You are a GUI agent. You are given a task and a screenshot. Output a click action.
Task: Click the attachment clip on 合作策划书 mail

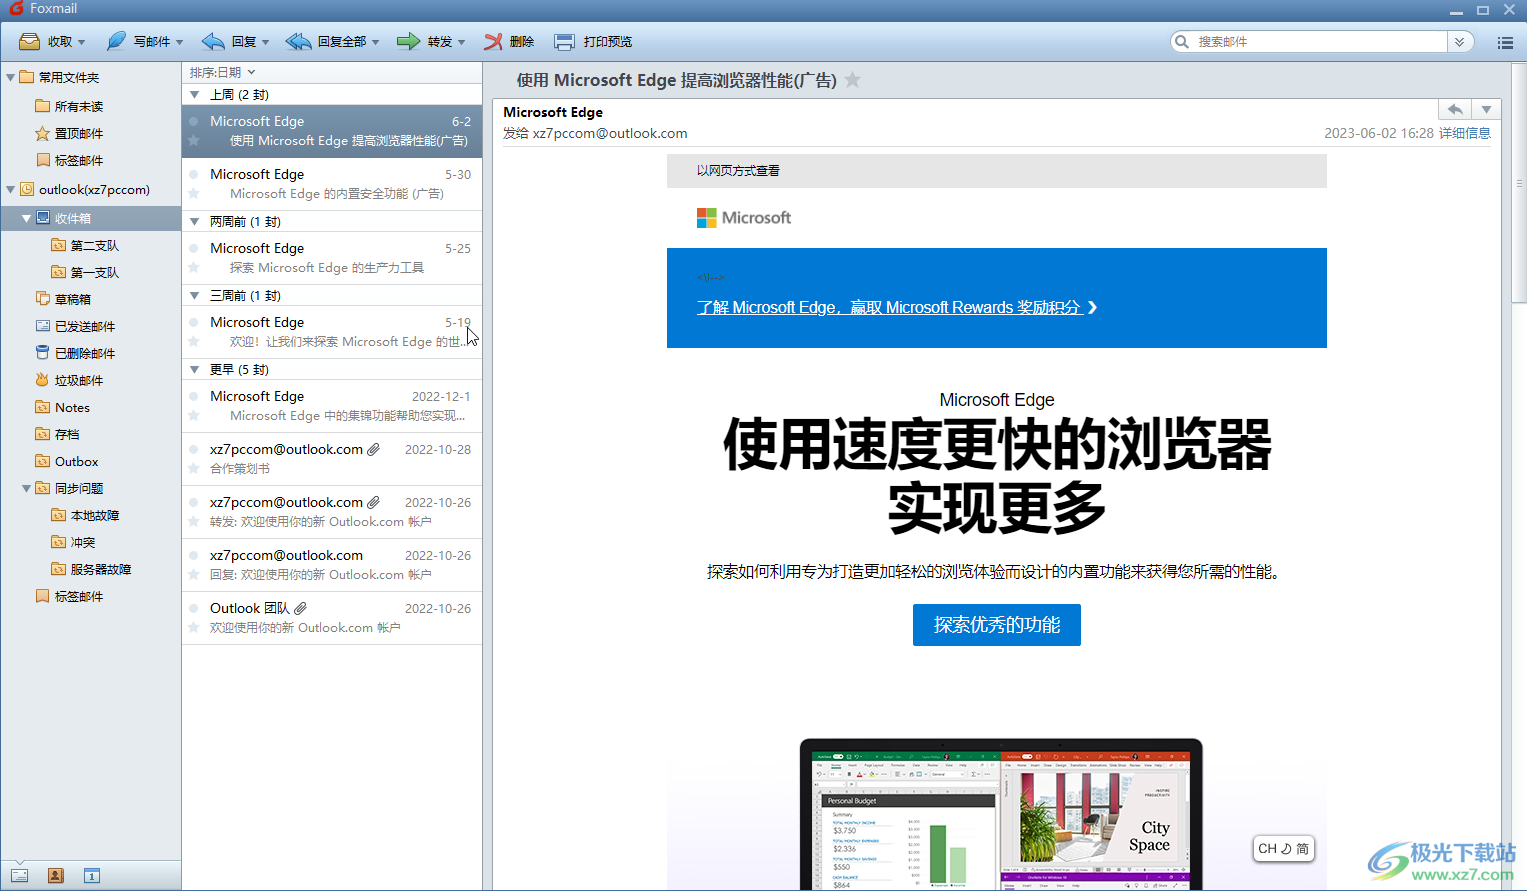pos(373,449)
